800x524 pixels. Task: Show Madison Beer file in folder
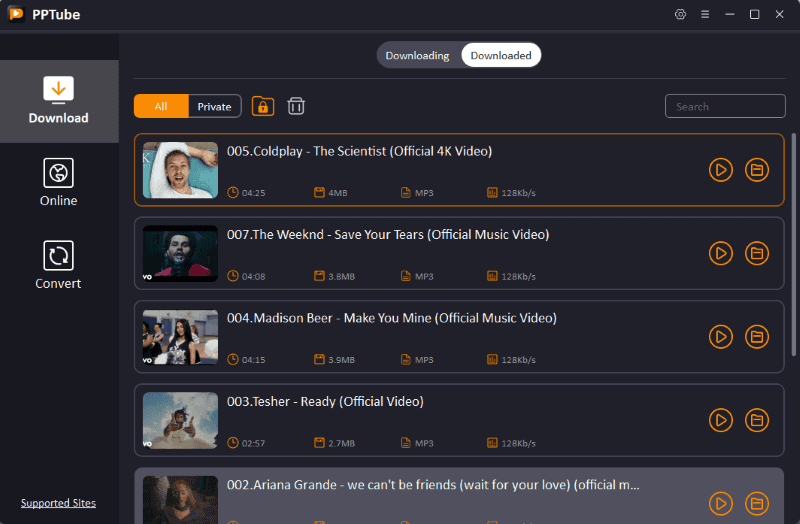pyautogui.click(x=757, y=336)
